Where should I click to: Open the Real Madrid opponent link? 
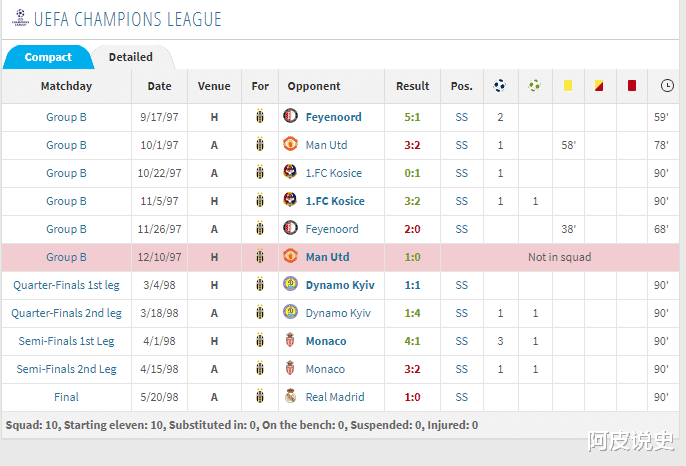[335, 397]
